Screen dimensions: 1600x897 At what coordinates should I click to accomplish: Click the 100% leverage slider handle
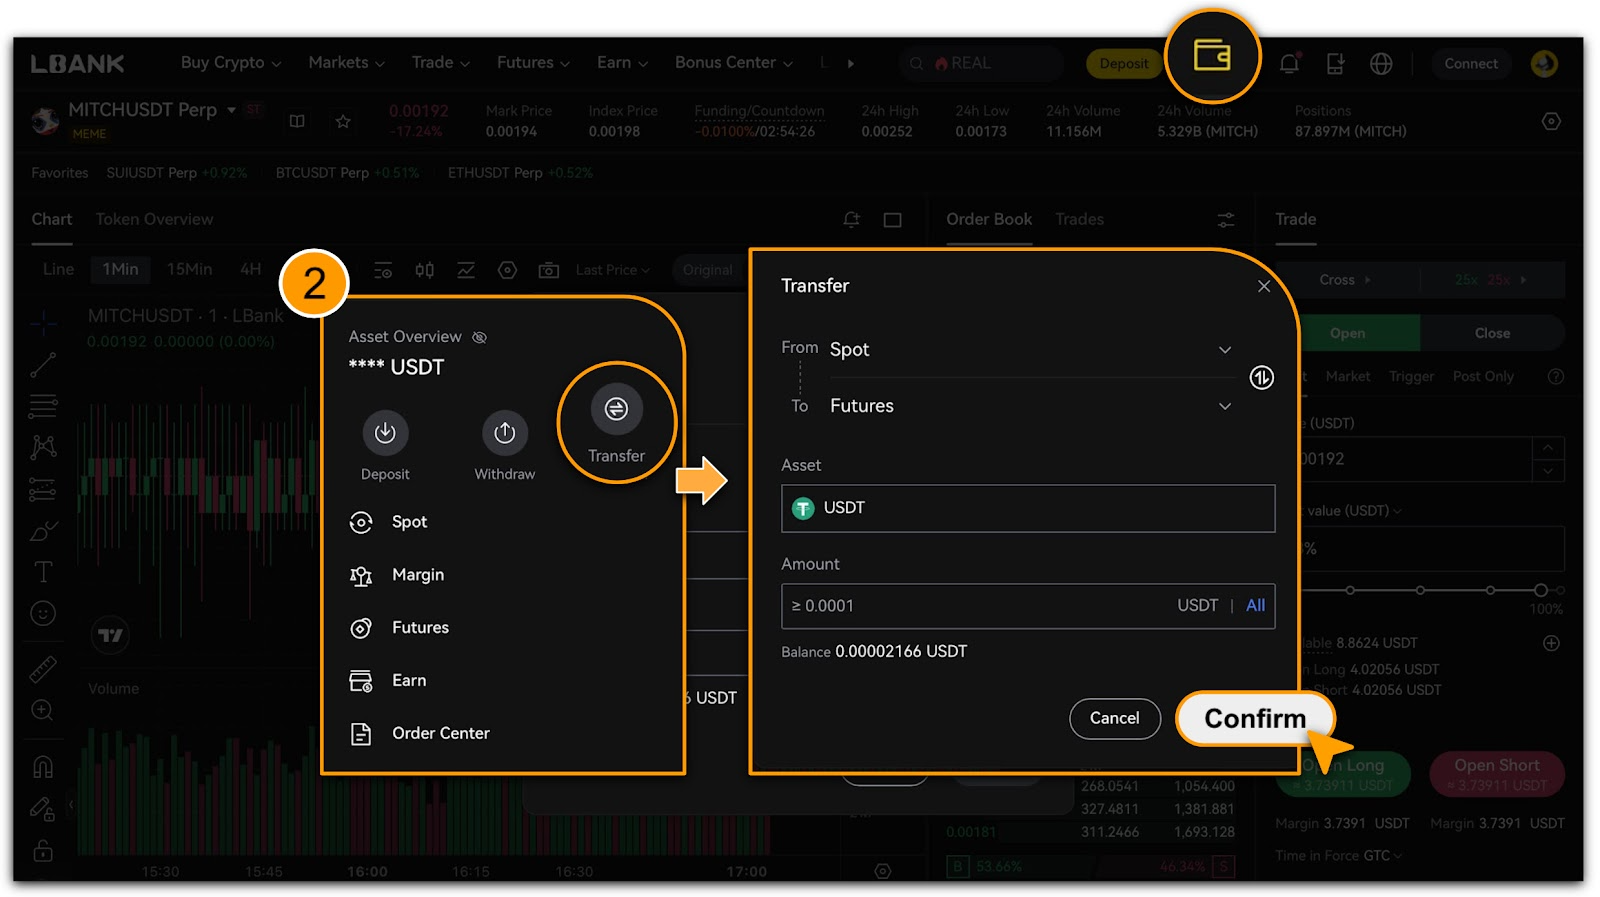click(1541, 590)
